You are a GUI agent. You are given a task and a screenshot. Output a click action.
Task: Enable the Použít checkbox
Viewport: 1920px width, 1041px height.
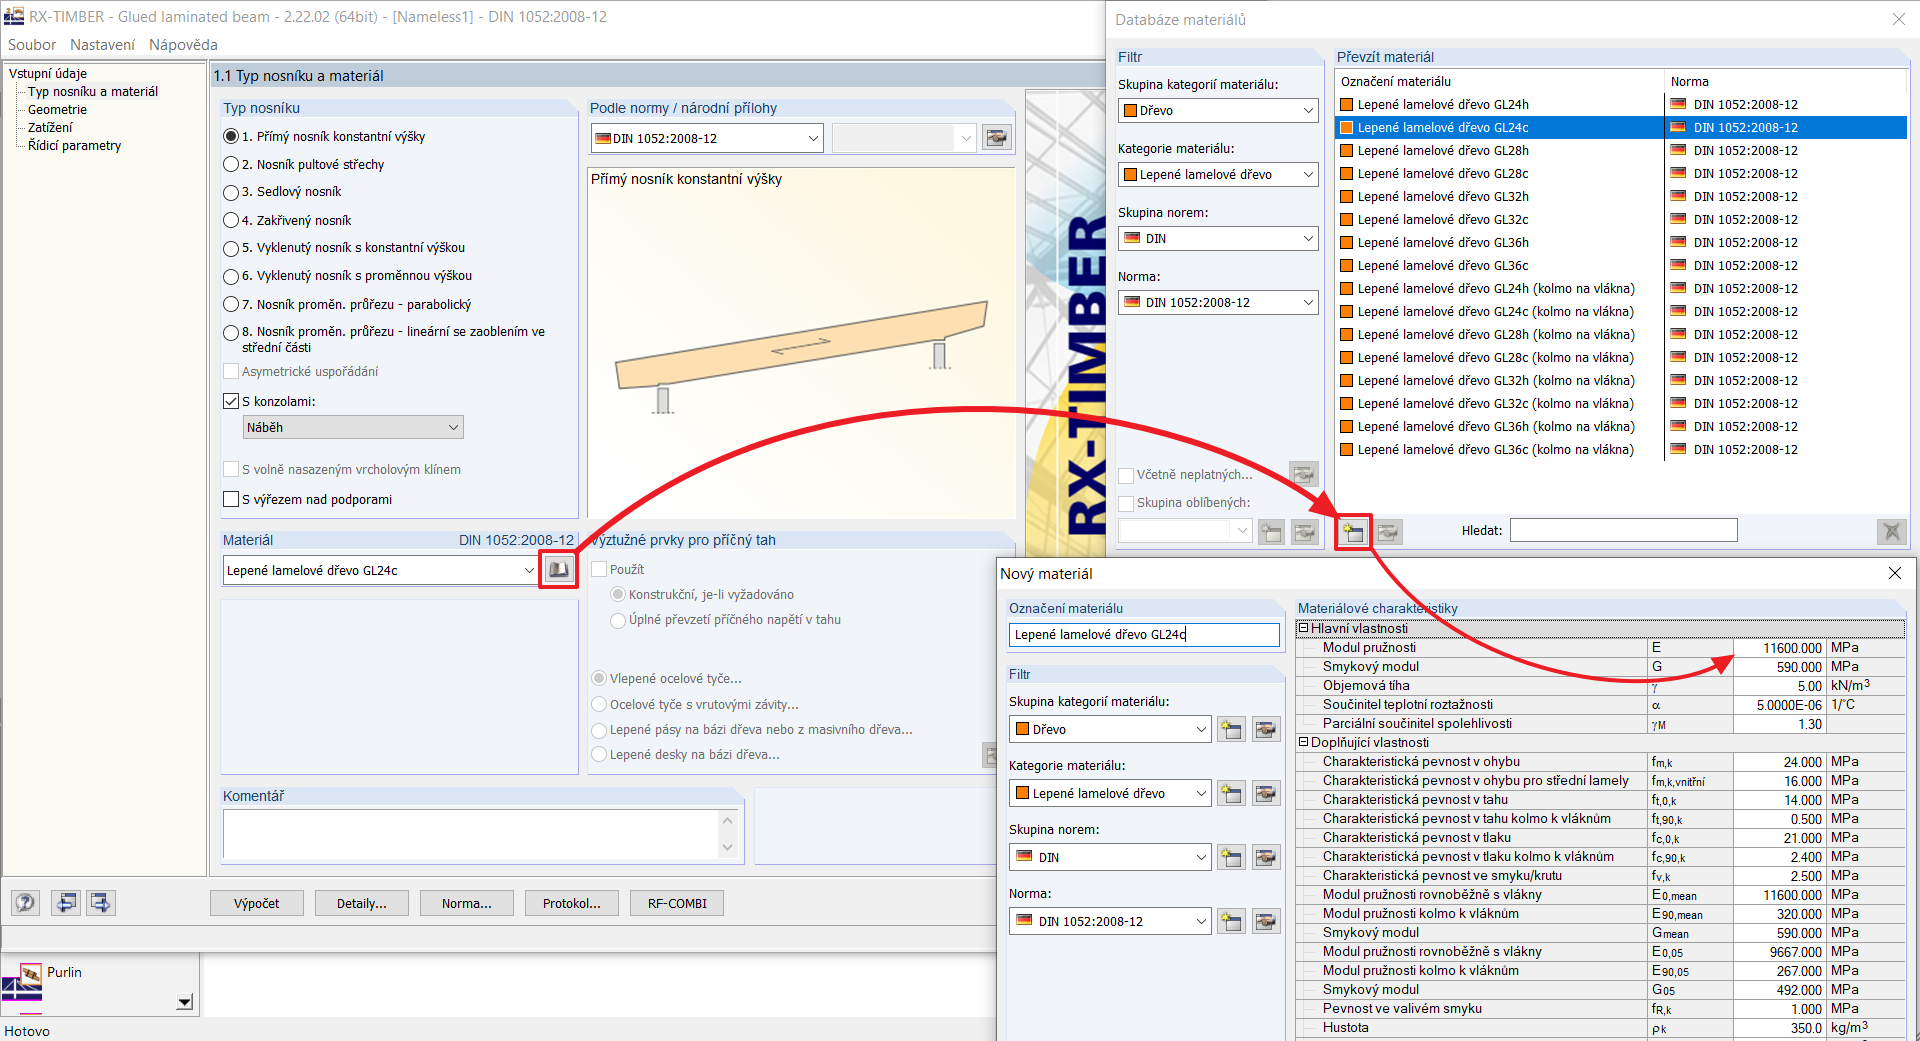[600, 569]
